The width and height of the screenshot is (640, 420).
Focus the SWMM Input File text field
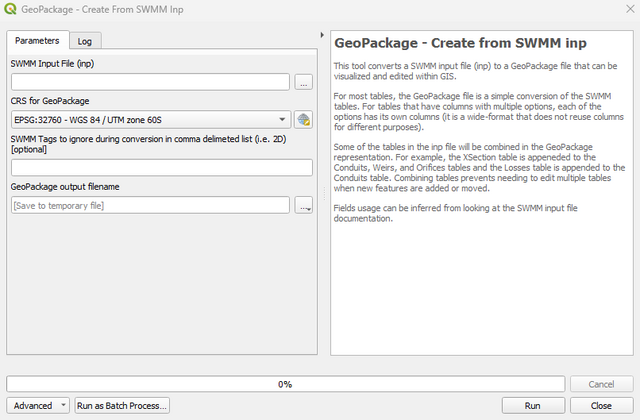(x=150, y=82)
